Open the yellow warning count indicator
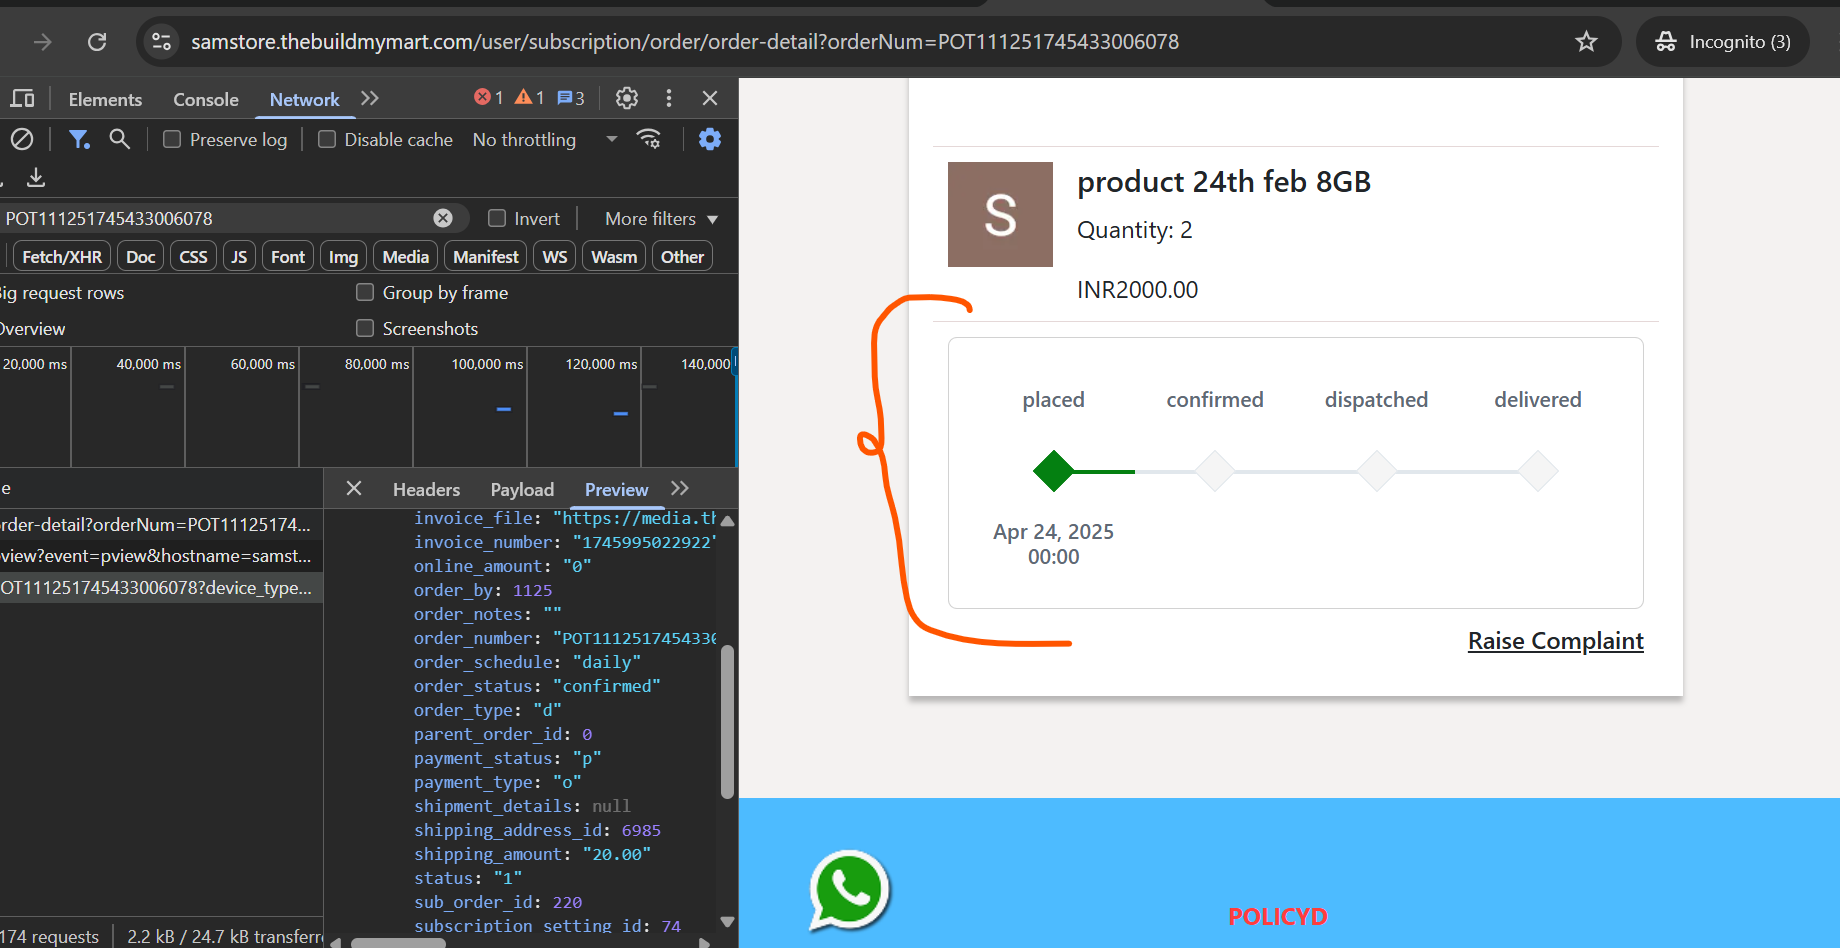The image size is (1840, 948). 529,98
